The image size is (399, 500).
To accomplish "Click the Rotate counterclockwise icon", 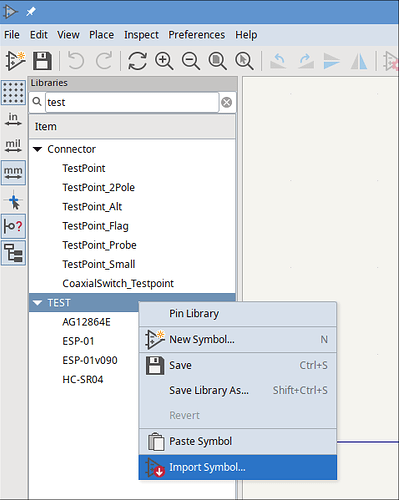I will pyautogui.click(x=278, y=61).
